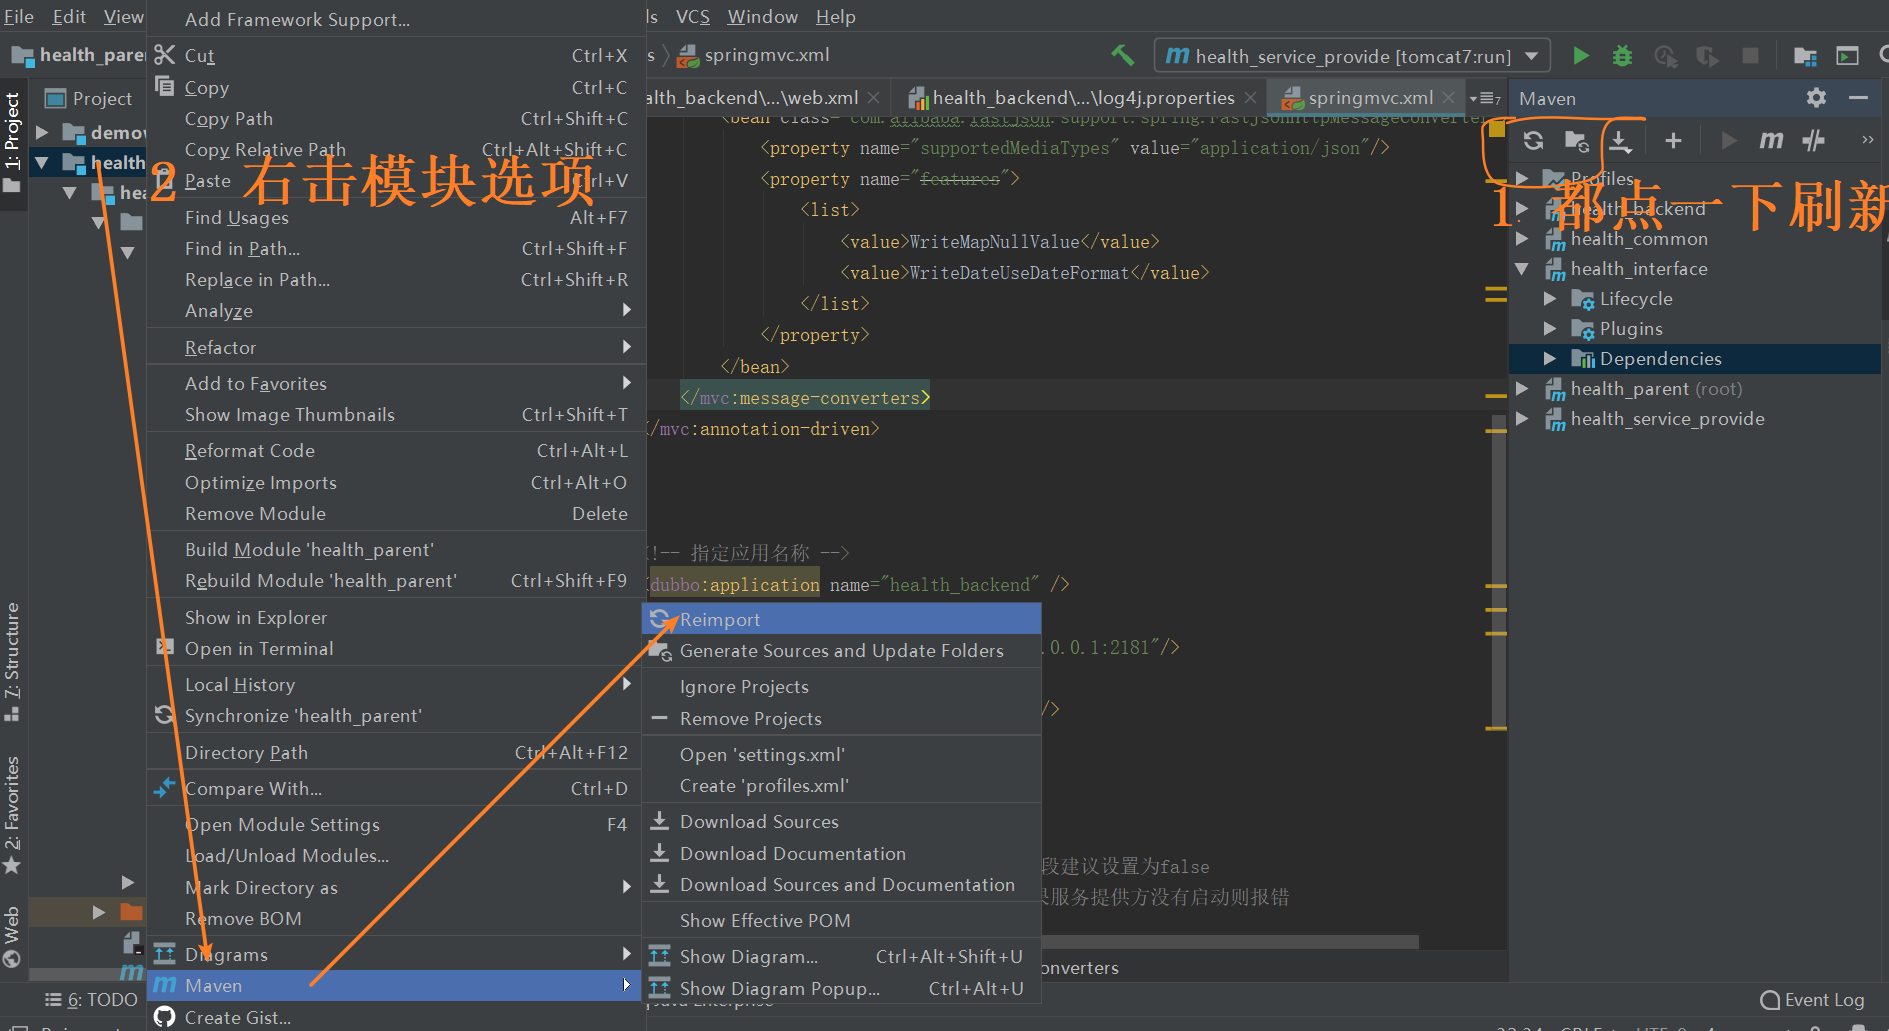
Task: Choose Download Sources menu entry
Action: (841, 822)
